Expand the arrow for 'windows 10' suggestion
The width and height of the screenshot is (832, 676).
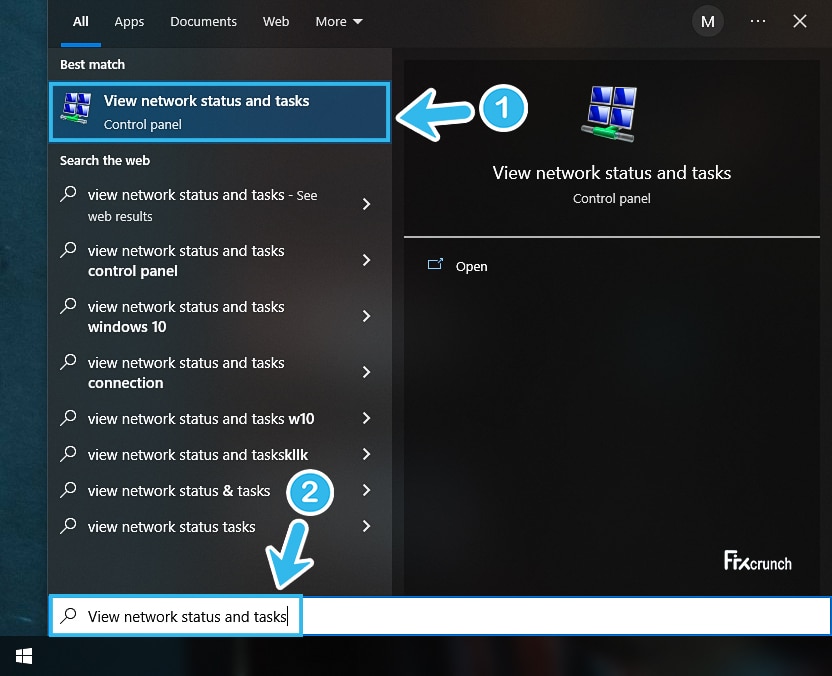pyautogui.click(x=366, y=316)
